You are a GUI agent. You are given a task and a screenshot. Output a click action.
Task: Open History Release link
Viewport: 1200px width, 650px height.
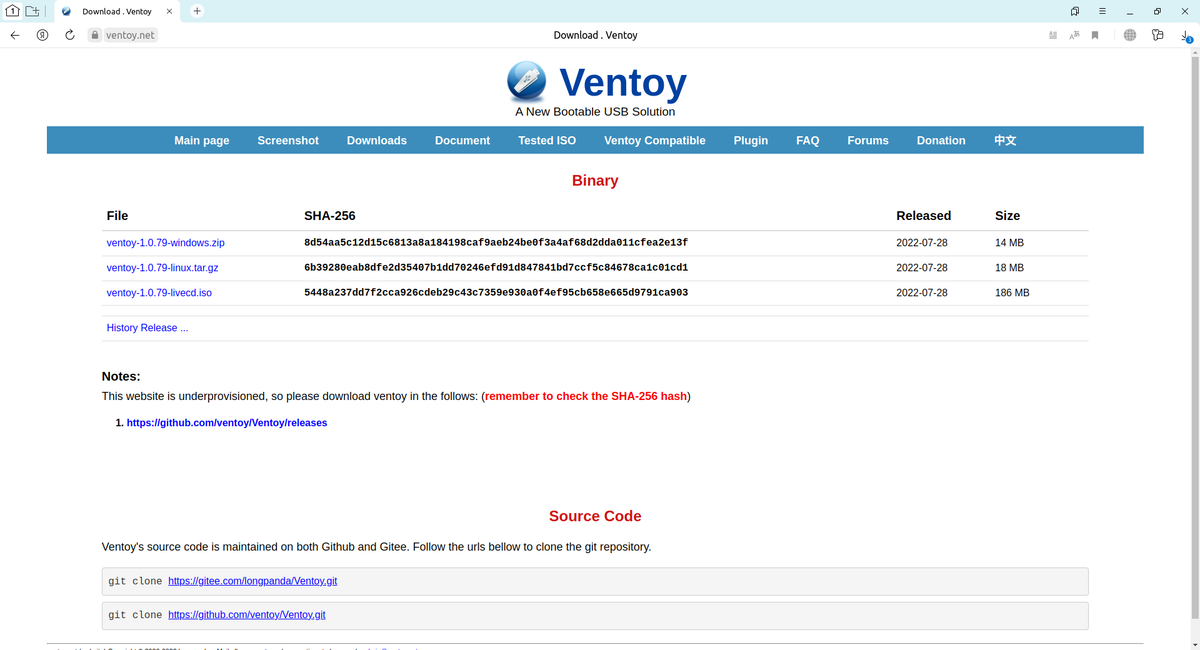tap(147, 328)
